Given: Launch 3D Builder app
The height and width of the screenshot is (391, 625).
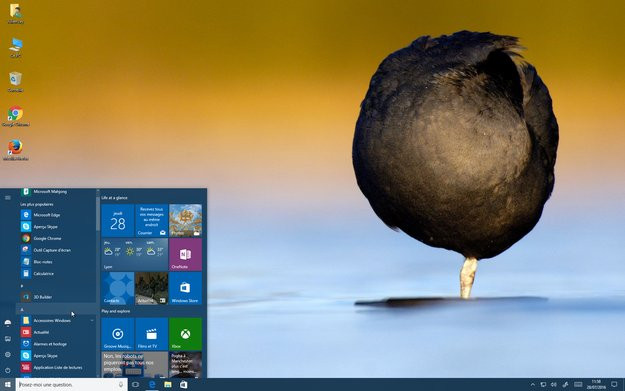Looking at the screenshot, I should pos(56,297).
